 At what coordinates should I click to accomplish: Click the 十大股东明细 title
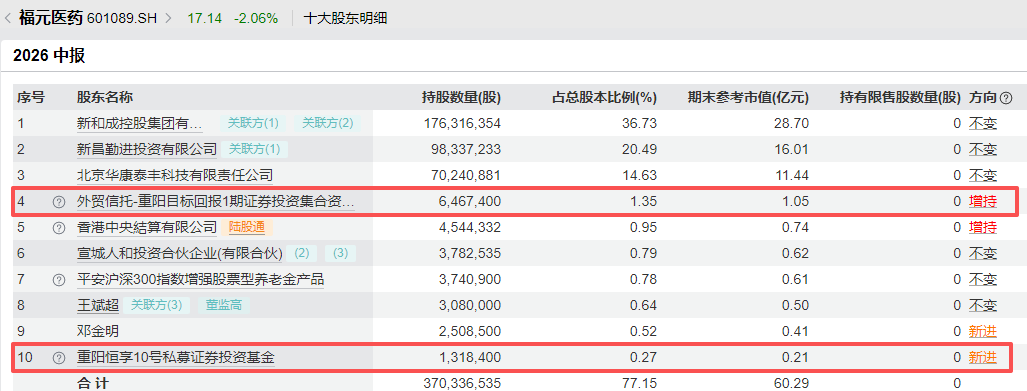tap(346, 18)
